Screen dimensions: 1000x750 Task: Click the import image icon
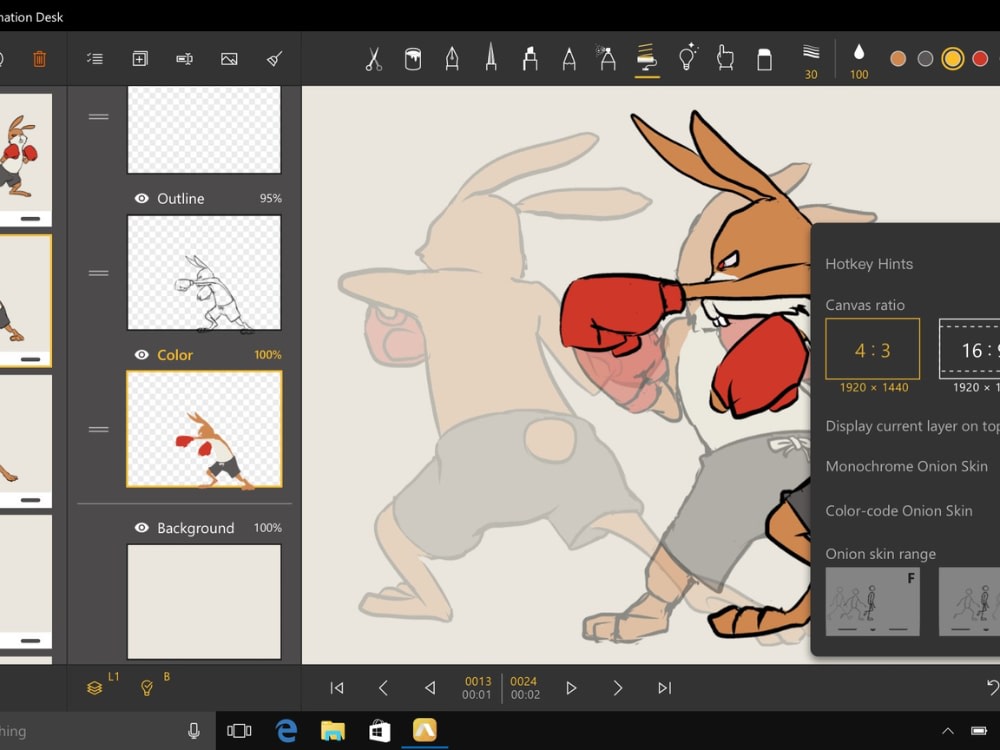tap(229, 59)
